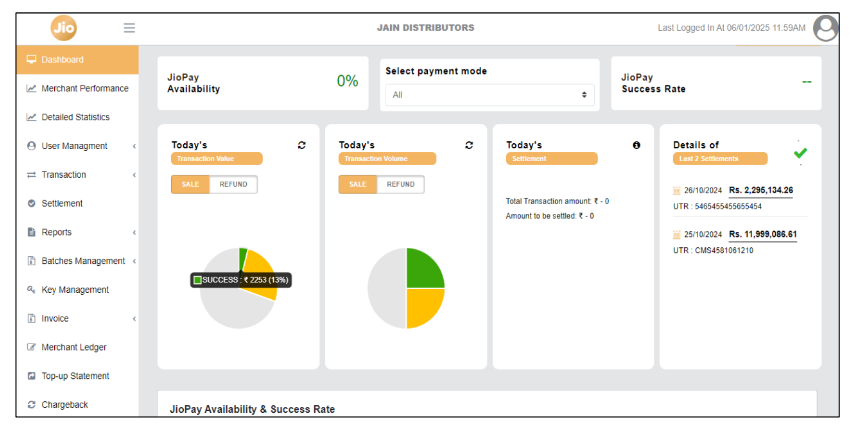Refresh Today's Transaction Value card
The width and height of the screenshot is (856, 429).
point(301,145)
